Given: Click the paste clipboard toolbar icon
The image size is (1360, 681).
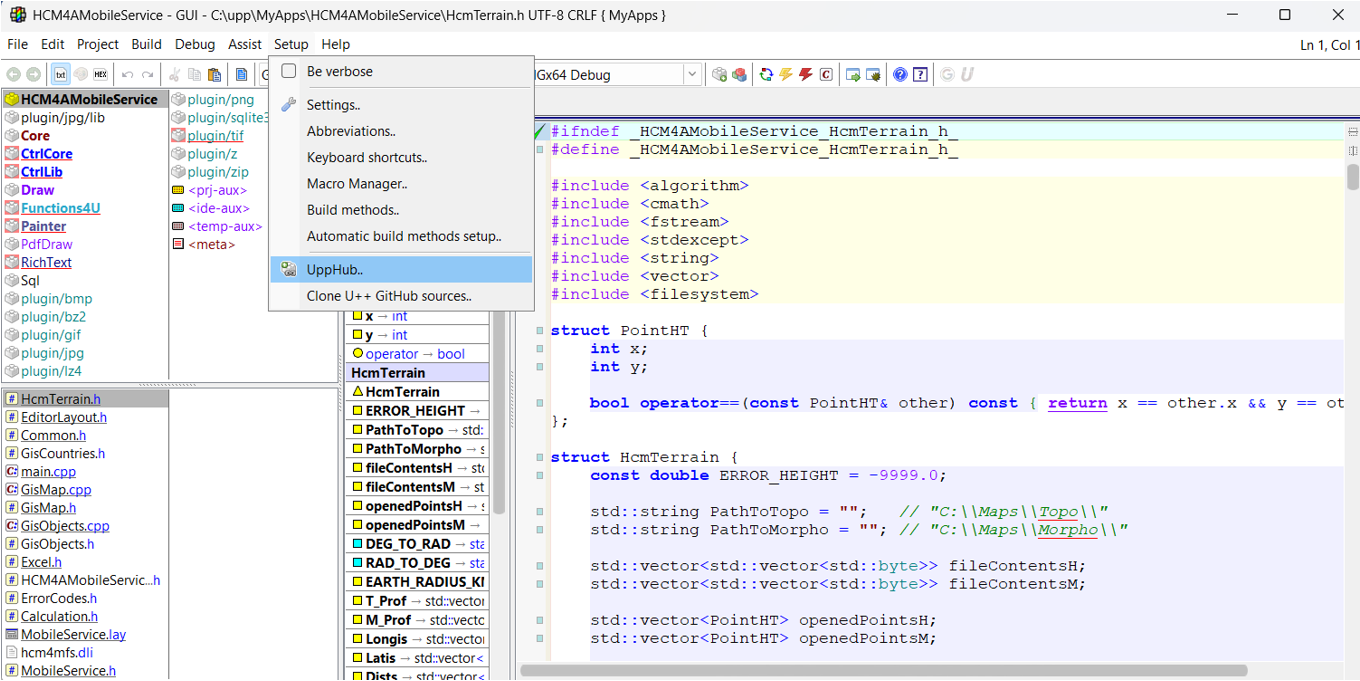Looking at the screenshot, I should pos(214,75).
